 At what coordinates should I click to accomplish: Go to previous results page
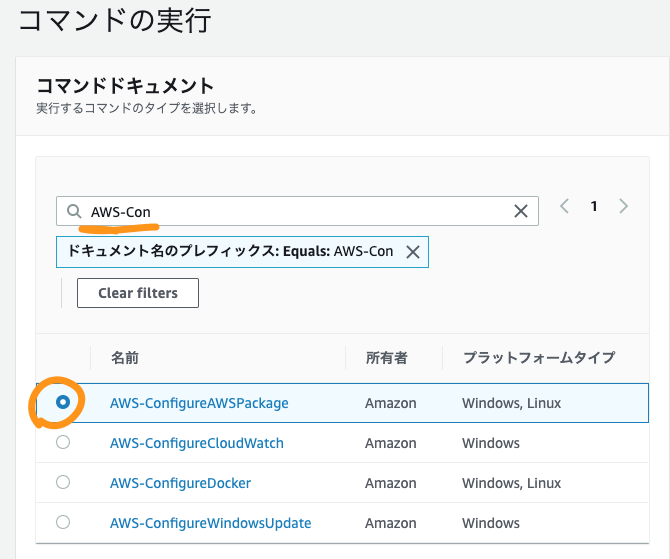[564, 206]
